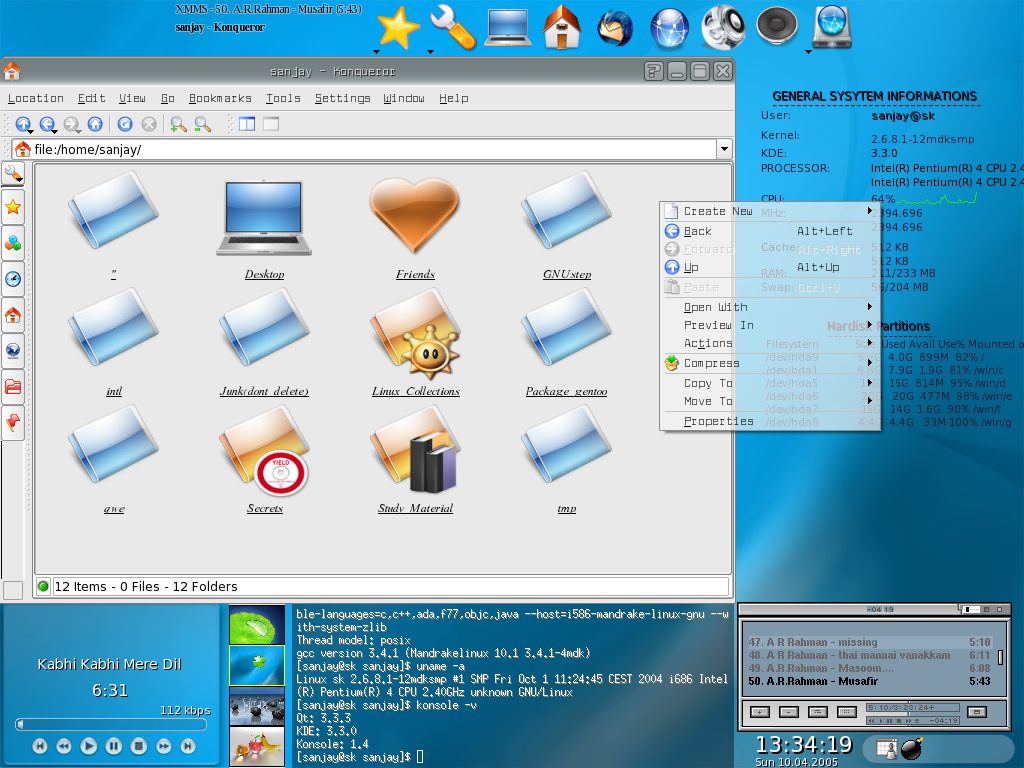Click the speaker icon in top panel

coord(777,26)
